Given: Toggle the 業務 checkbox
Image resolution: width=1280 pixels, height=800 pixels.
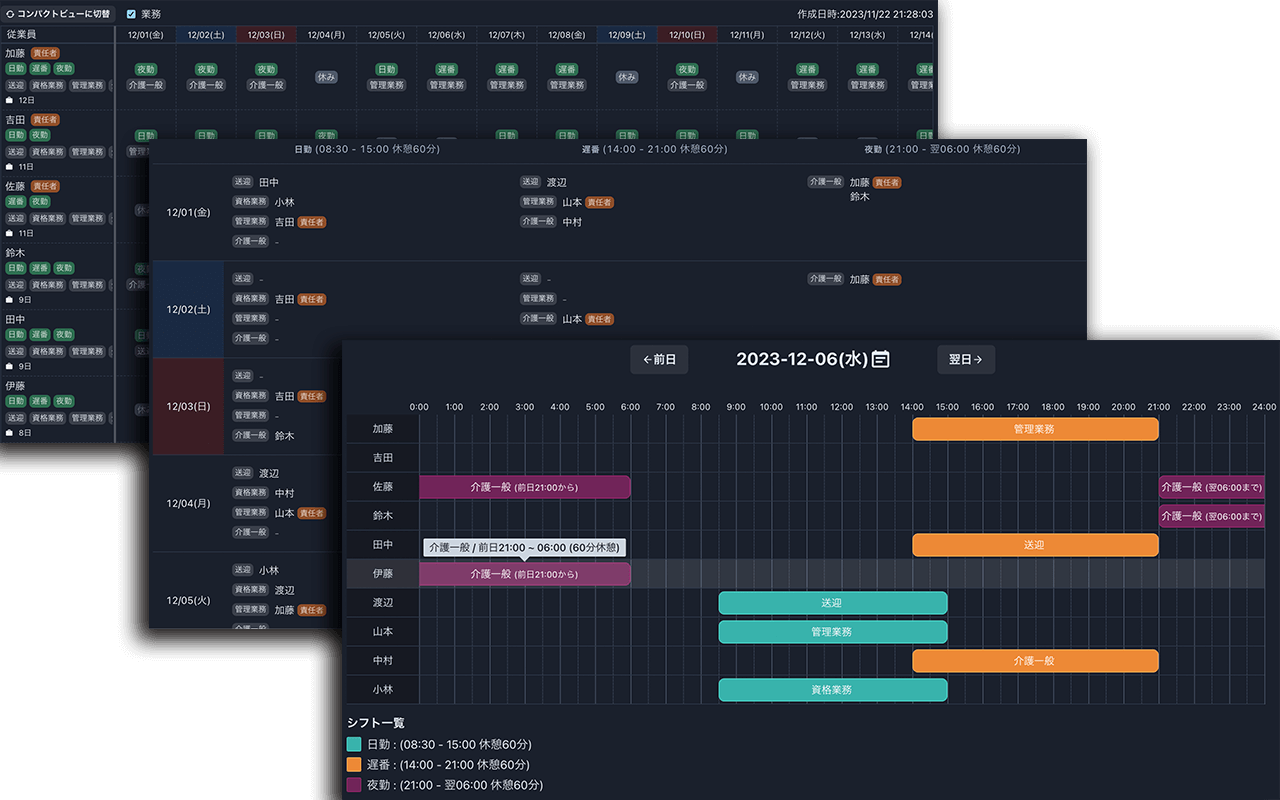Looking at the screenshot, I should [131, 14].
